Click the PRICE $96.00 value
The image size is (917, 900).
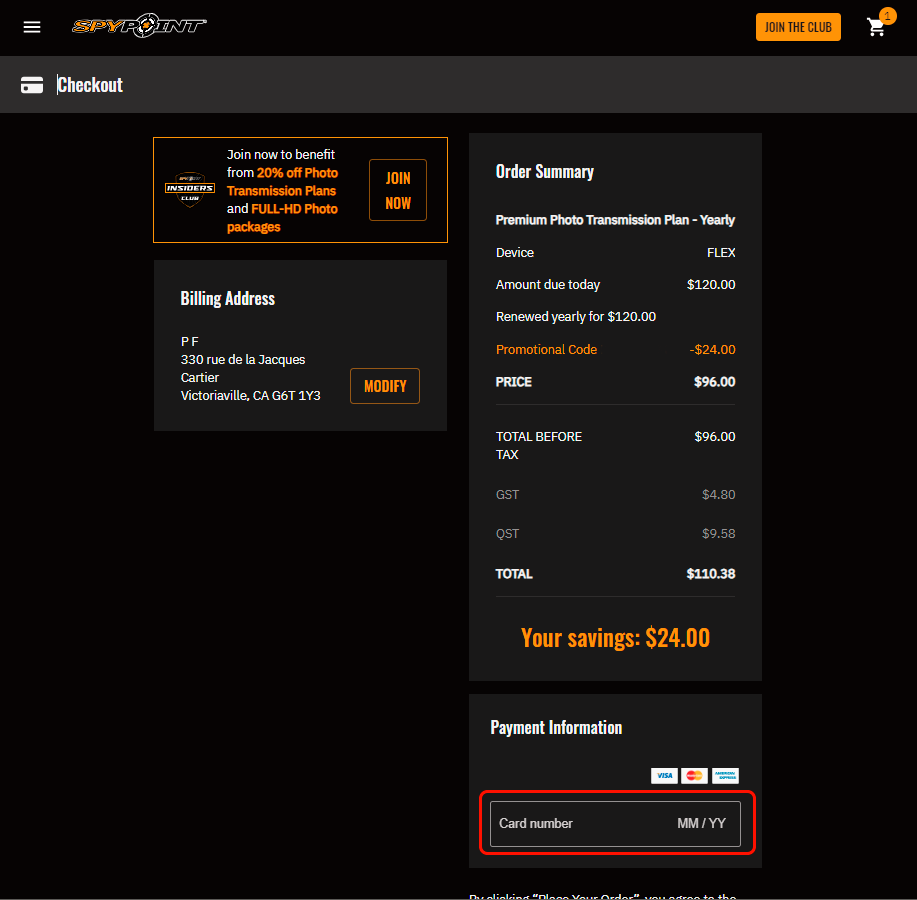pos(715,382)
